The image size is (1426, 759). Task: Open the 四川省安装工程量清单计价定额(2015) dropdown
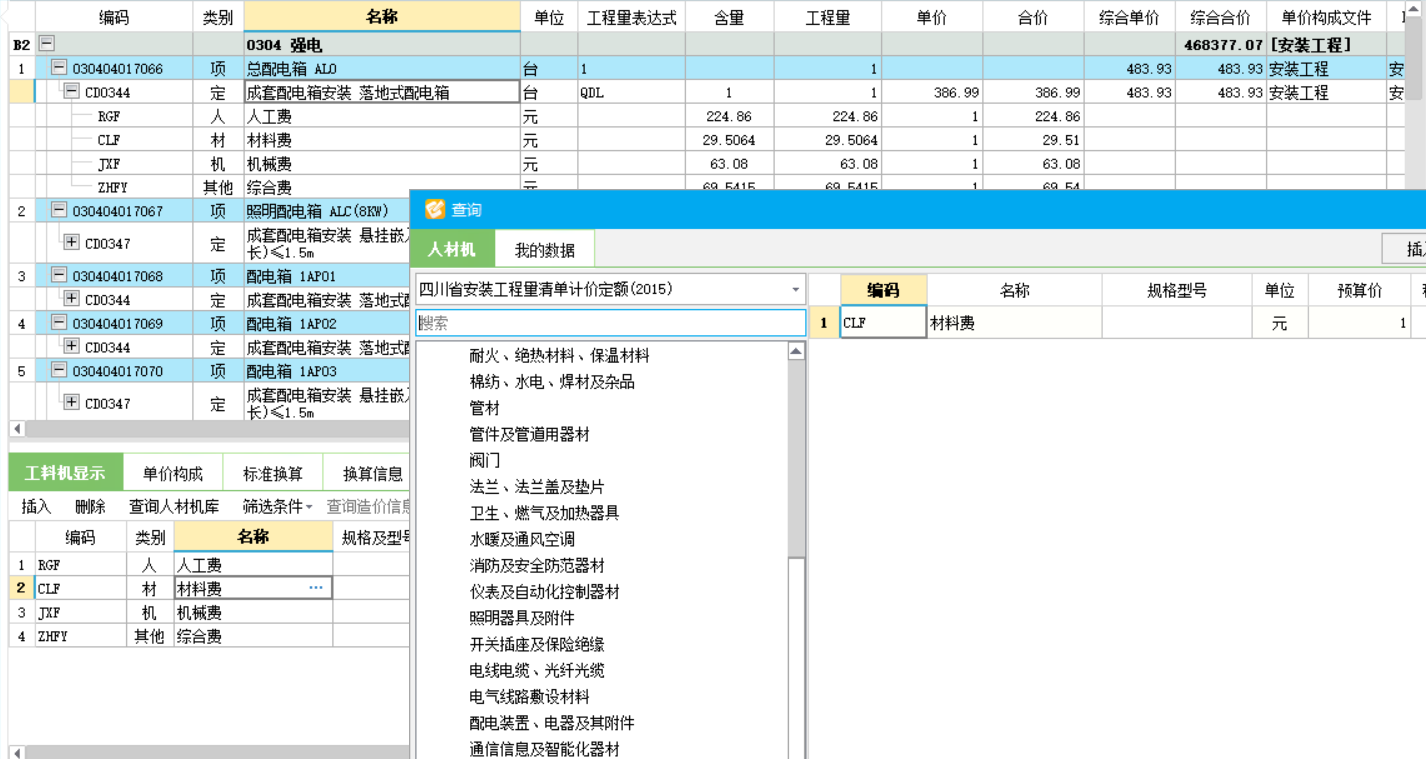point(796,290)
